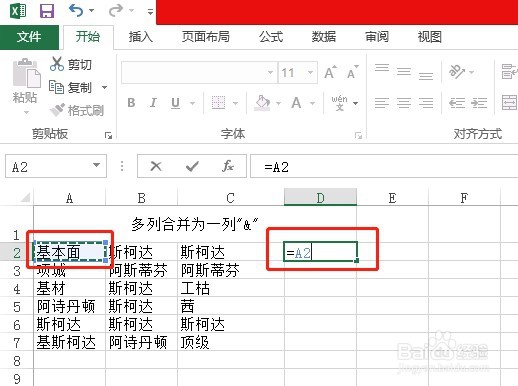Open the borders dropdown arrow
Image resolution: width=518 pixels, height=386 pixels.
coord(235,103)
